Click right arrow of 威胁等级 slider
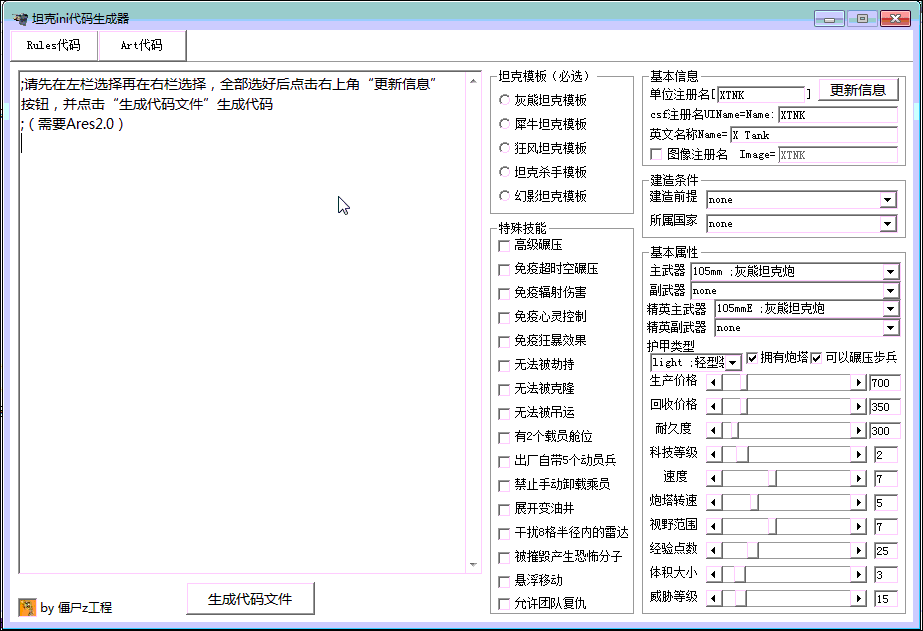The width and height of the screenshot is (923, 631). point(858,599)
